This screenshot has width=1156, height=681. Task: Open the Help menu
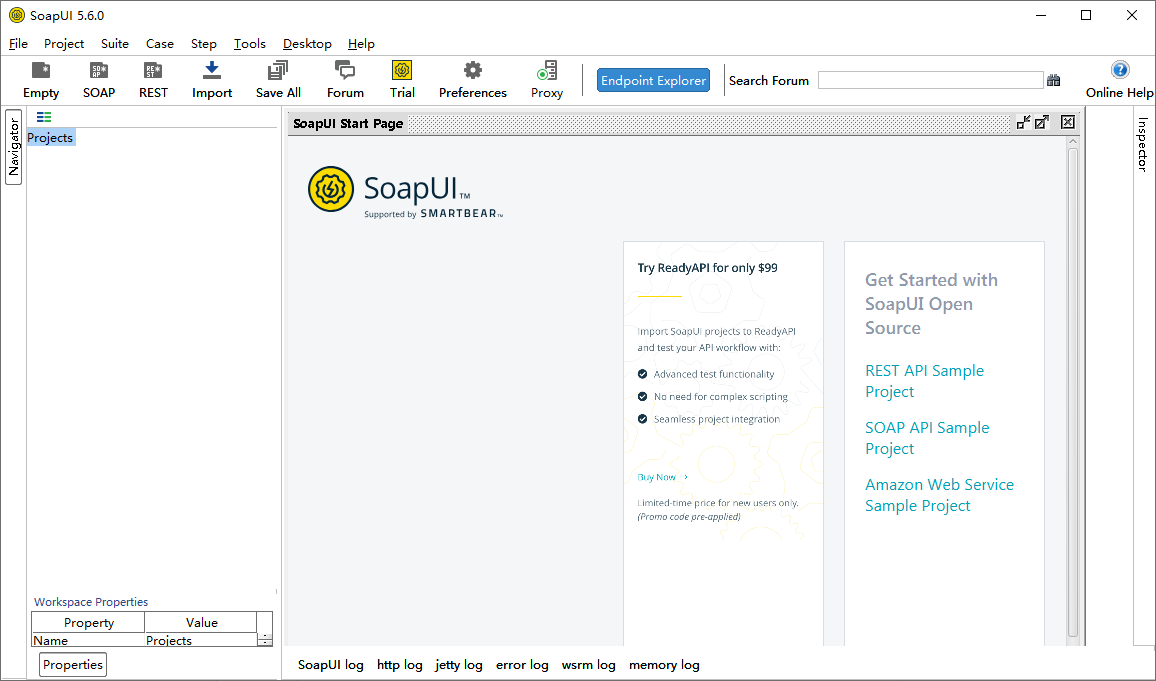click(x=361, y=43)
